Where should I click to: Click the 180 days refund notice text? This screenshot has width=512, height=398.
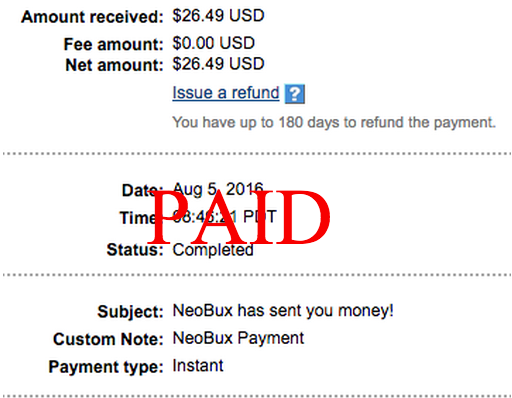pyautogui.click(x=334, y=123)
